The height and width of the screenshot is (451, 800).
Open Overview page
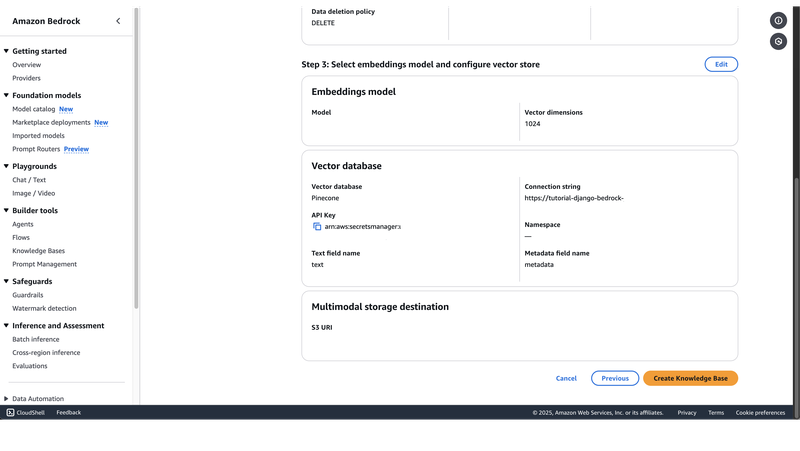pyautogui.click(x=27, y=65)
